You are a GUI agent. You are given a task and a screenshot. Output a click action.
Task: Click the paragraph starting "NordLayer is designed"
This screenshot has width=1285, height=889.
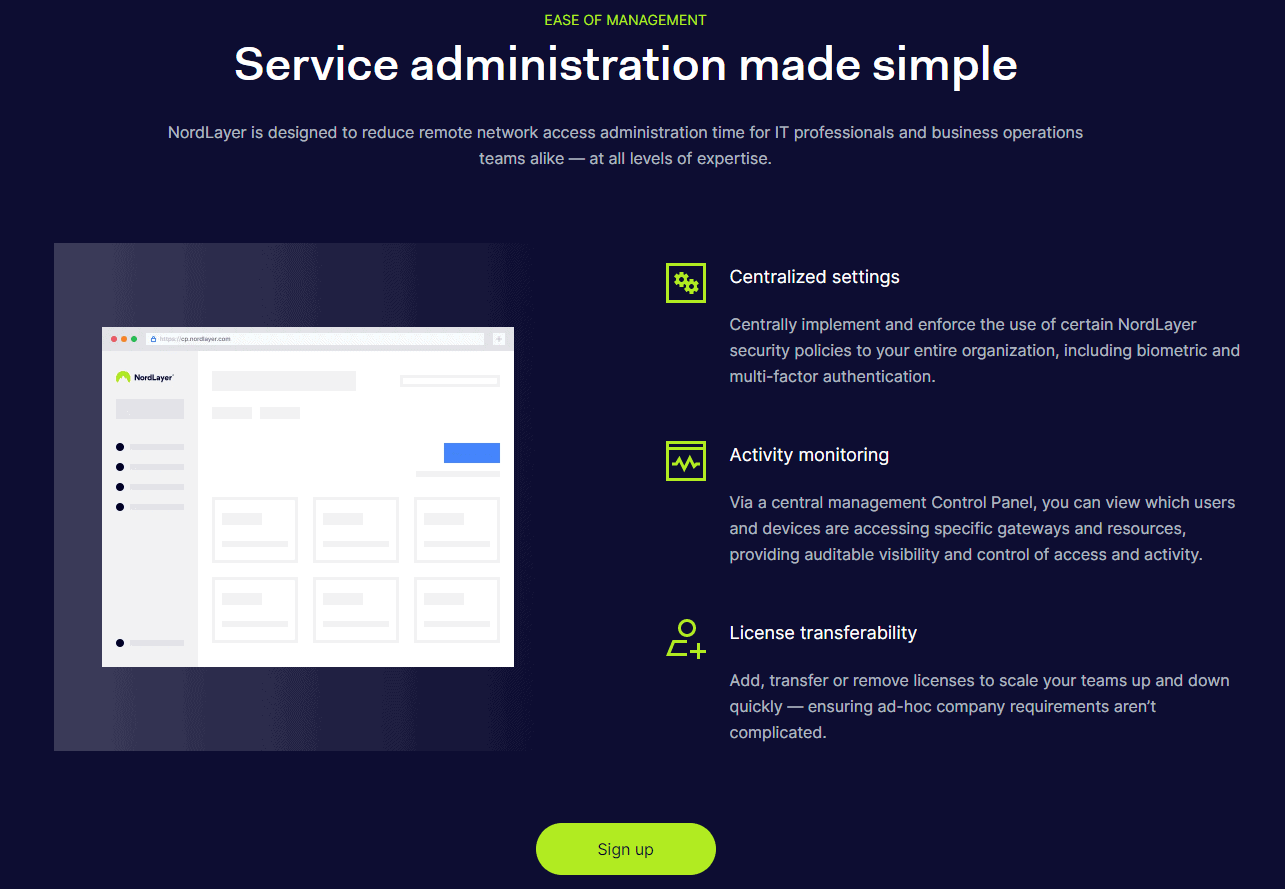pyautogui.click(x=626, y=145)
